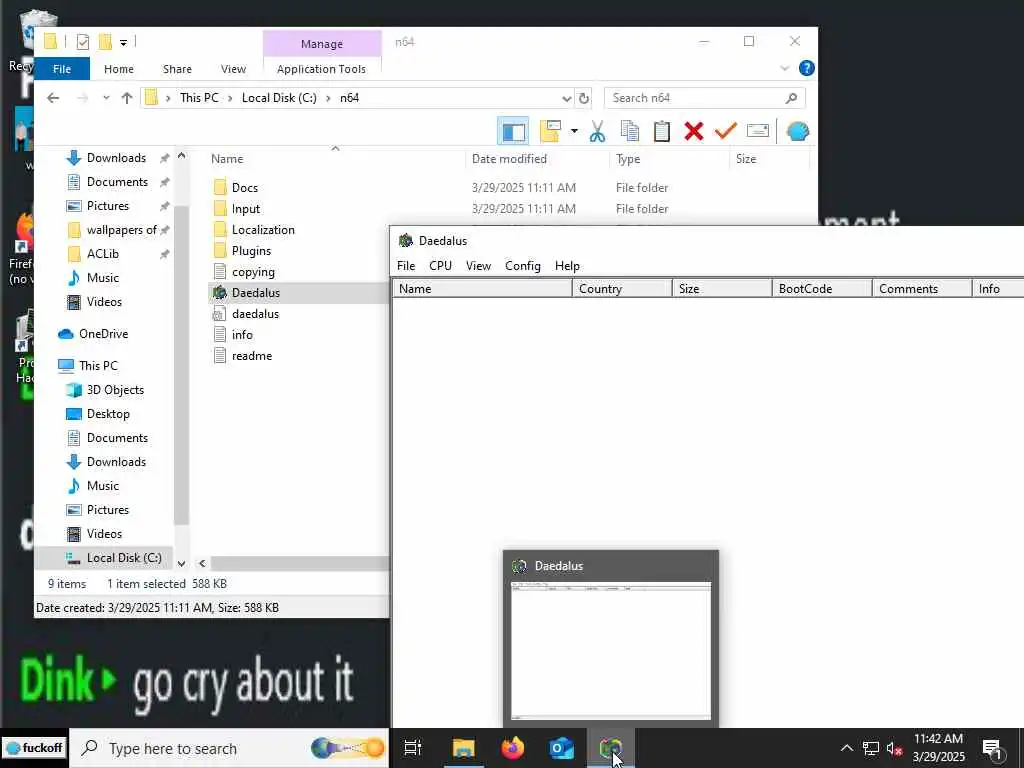Click New Folder icon in quick access toolbar
The width and height of the screenshot is (1024, 768).
click(x=104, y=42)
